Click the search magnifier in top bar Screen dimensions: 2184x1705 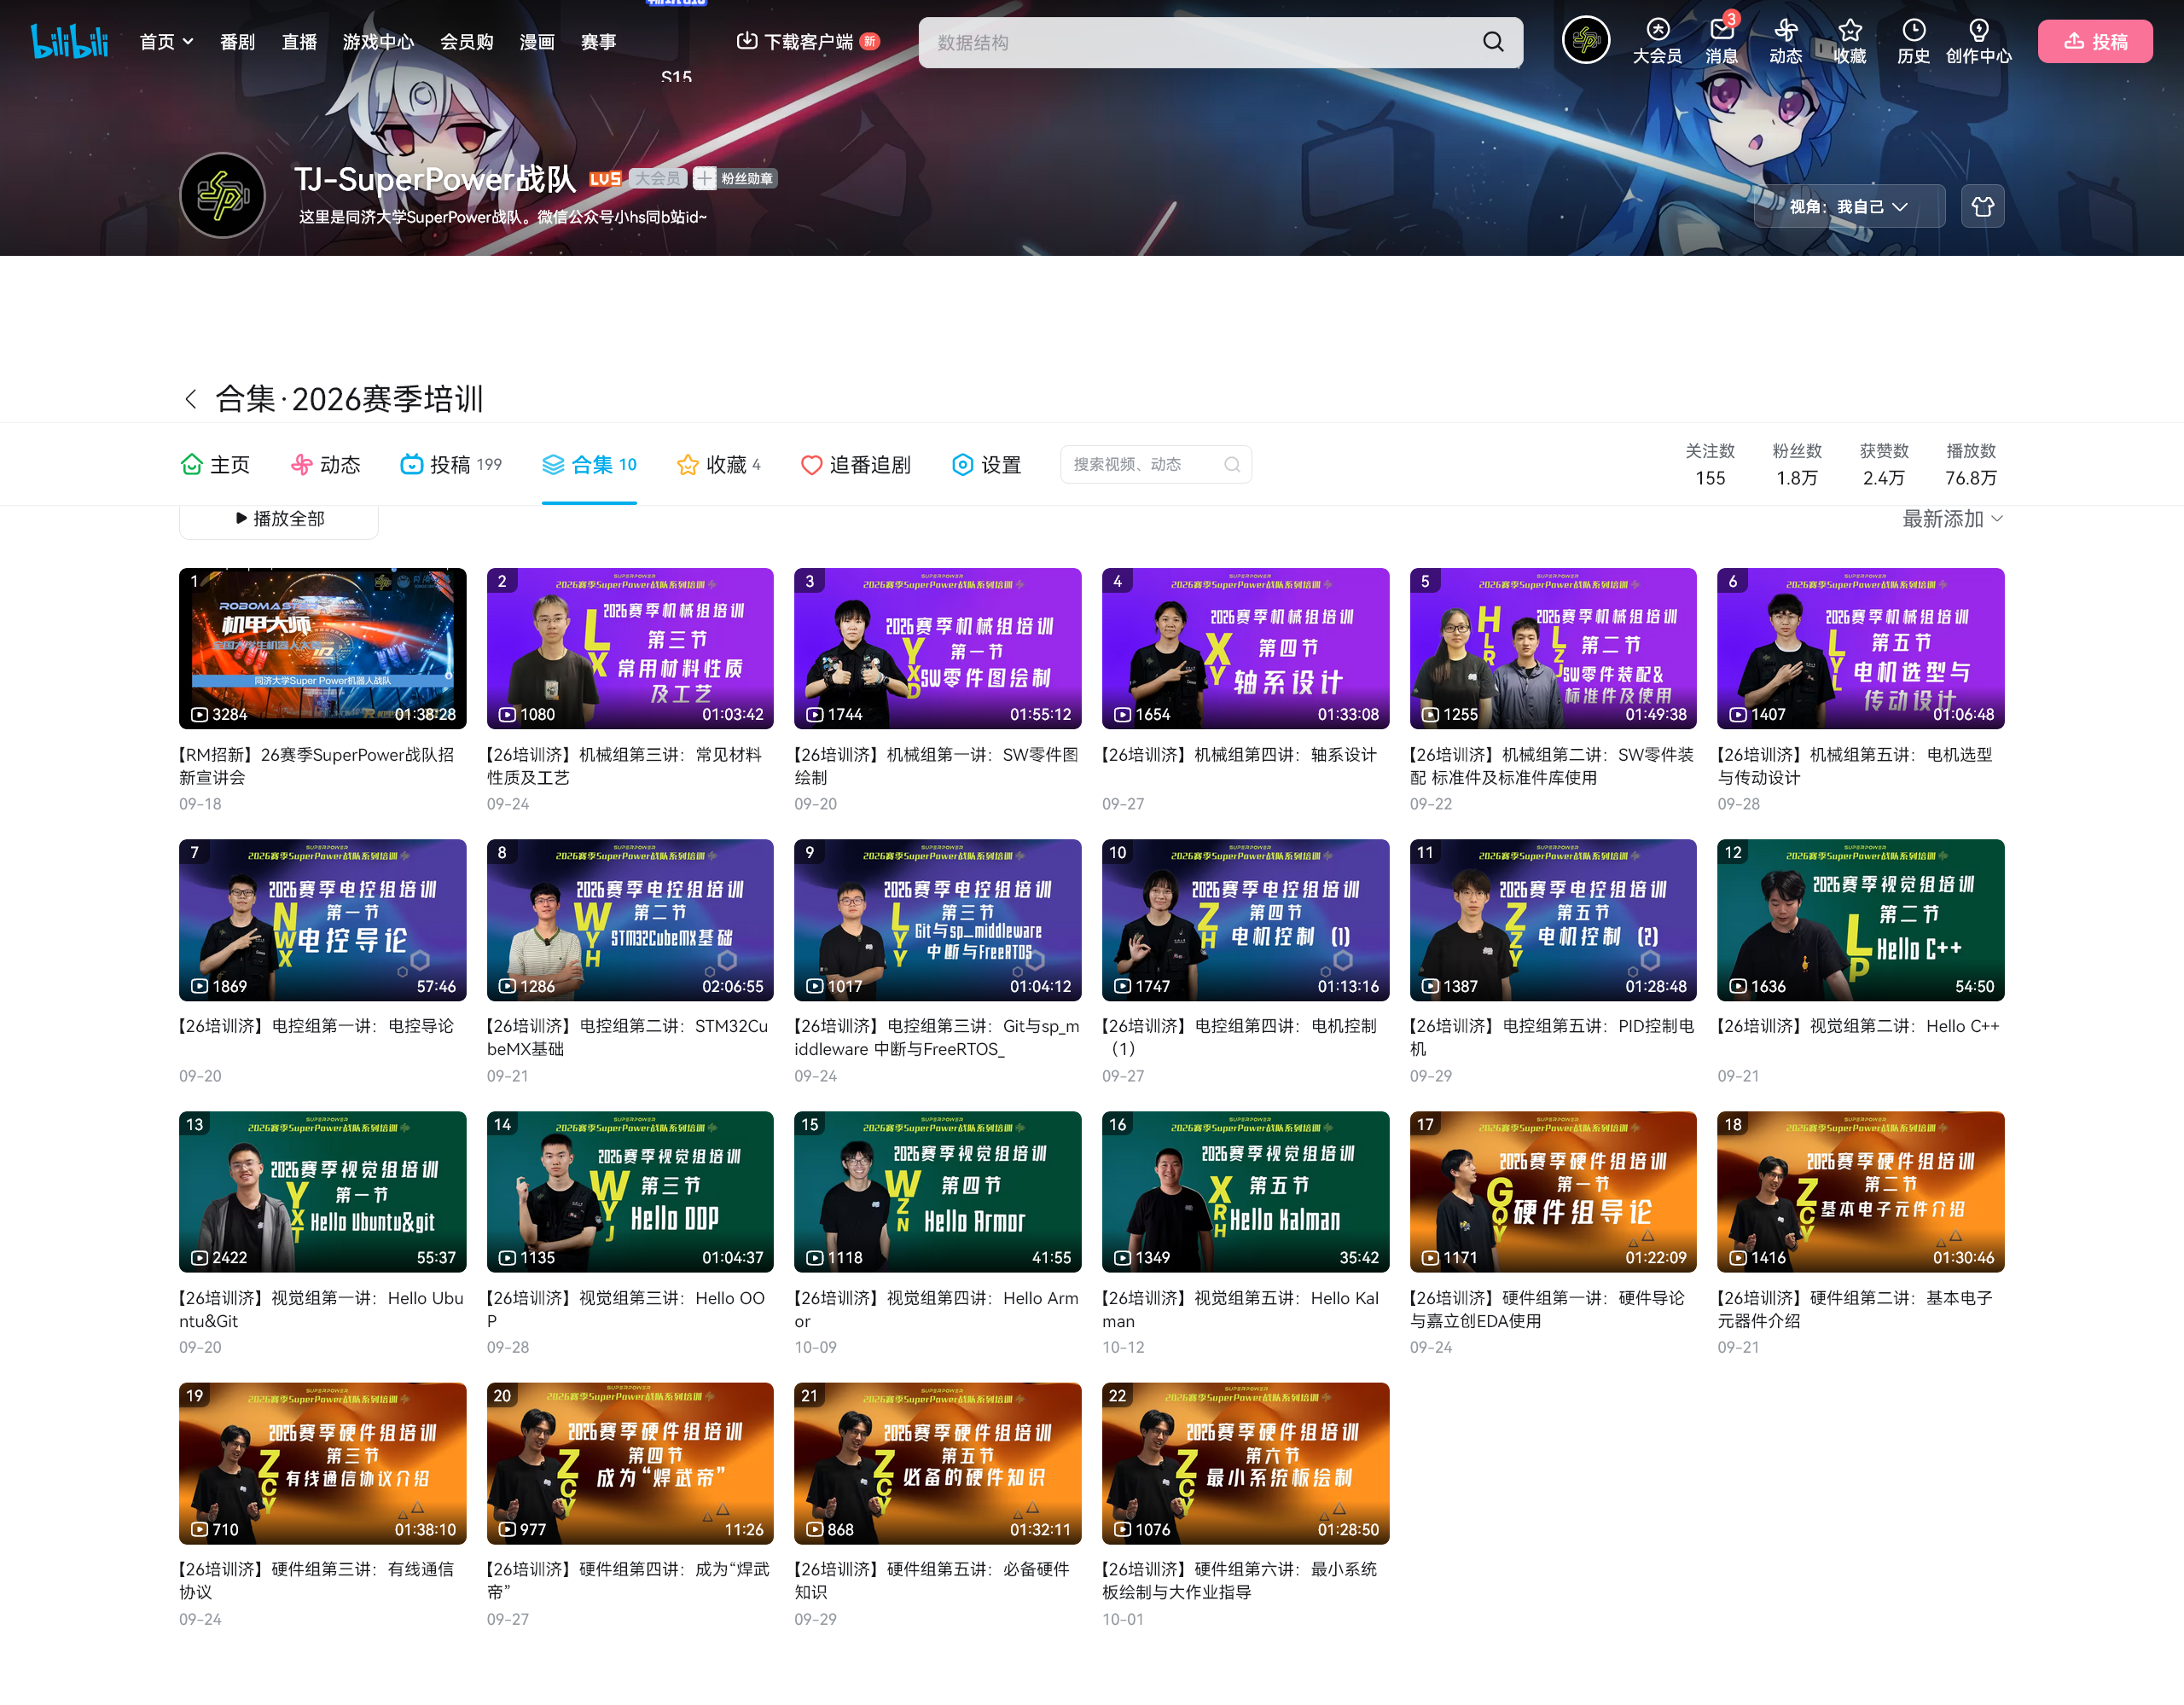(x=1492, y=42)
